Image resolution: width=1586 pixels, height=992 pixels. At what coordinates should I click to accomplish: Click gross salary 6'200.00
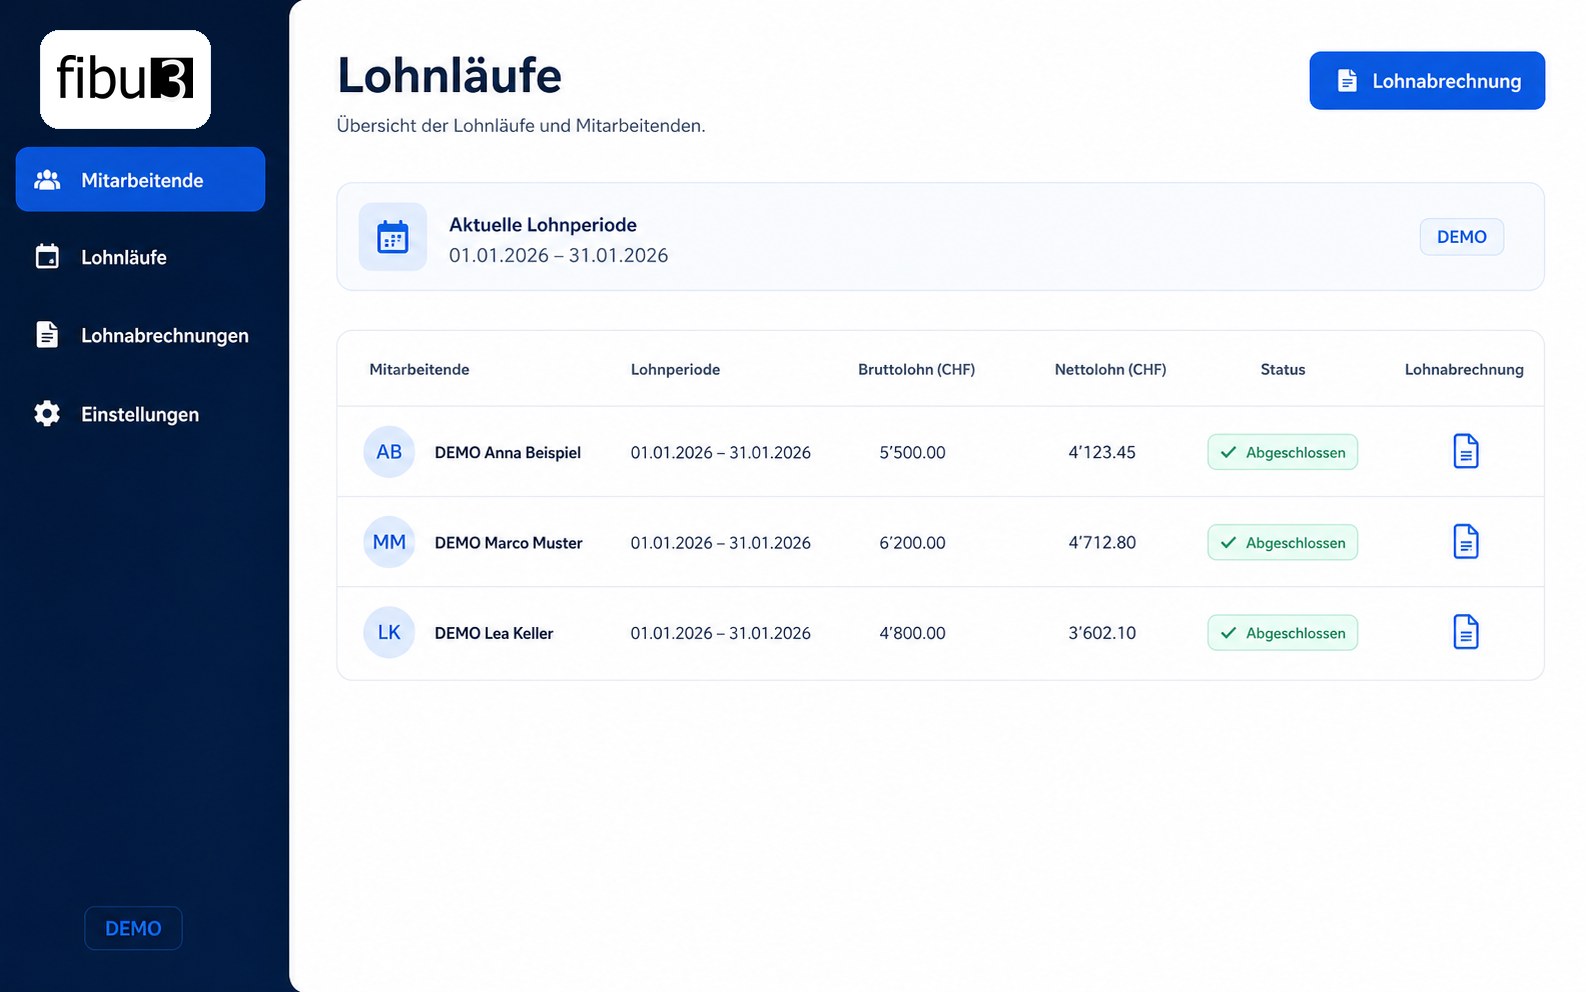pyautogui.click(x=912, y=542)
